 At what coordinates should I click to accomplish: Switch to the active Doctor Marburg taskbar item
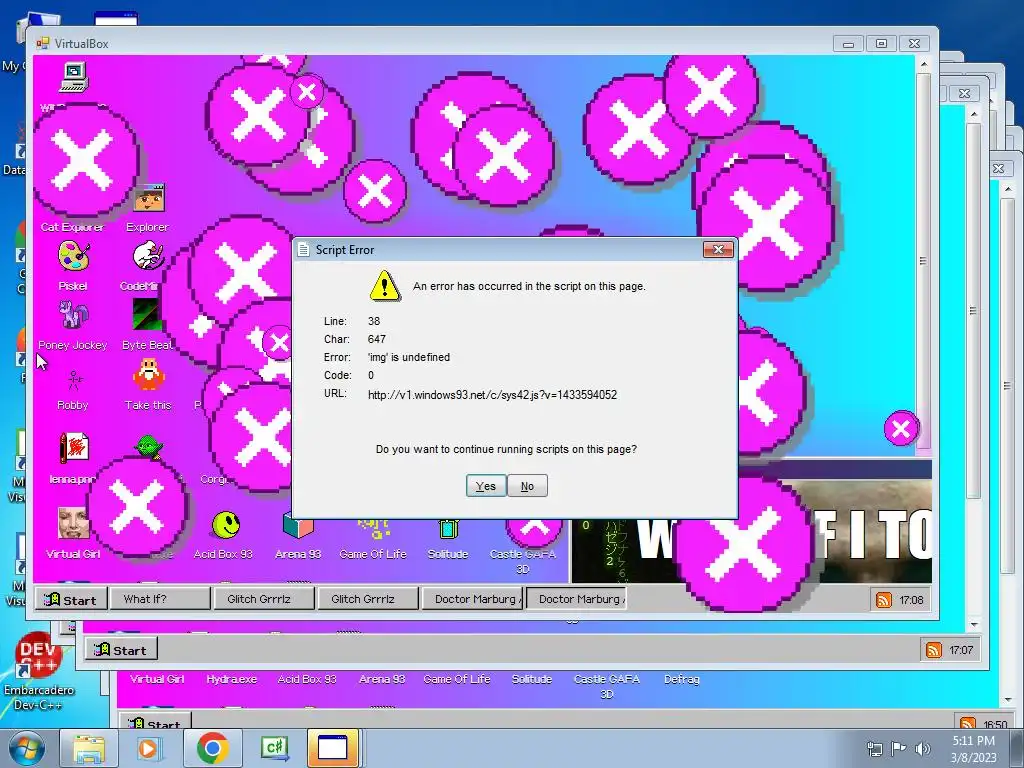pos(576,599)
